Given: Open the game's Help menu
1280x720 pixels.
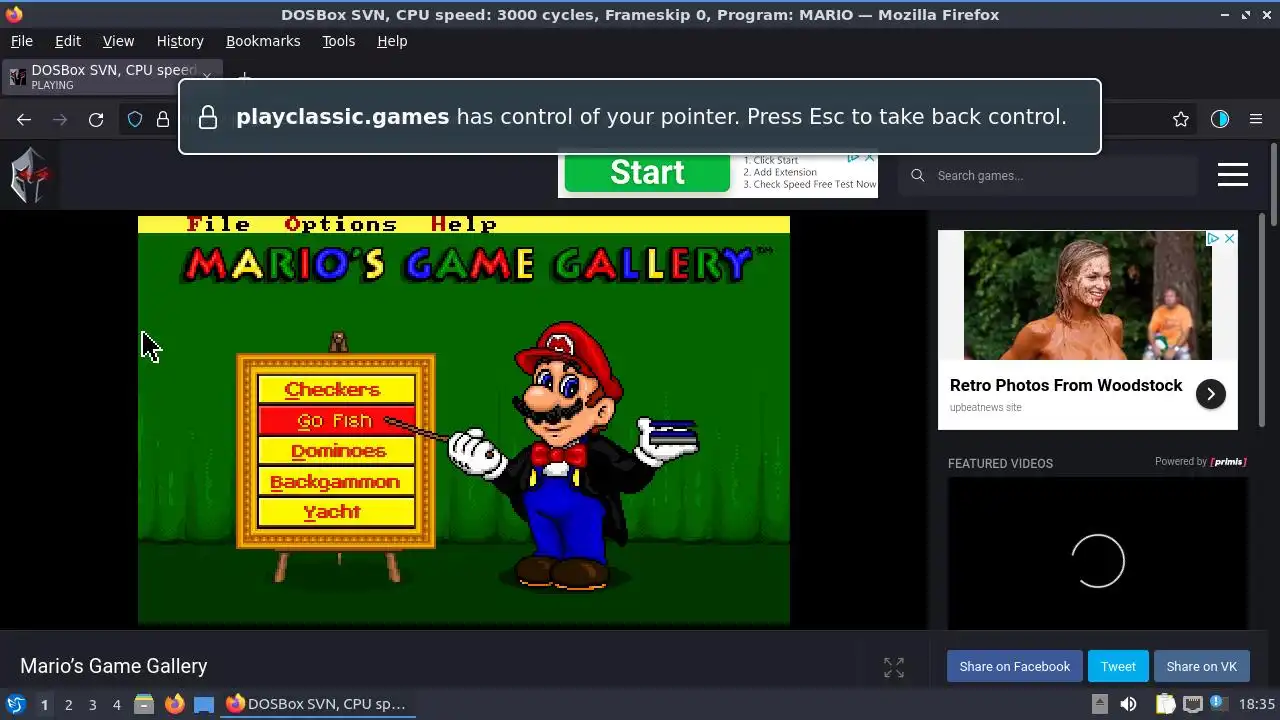Looking at the screenshot, I should click(464, 224).
